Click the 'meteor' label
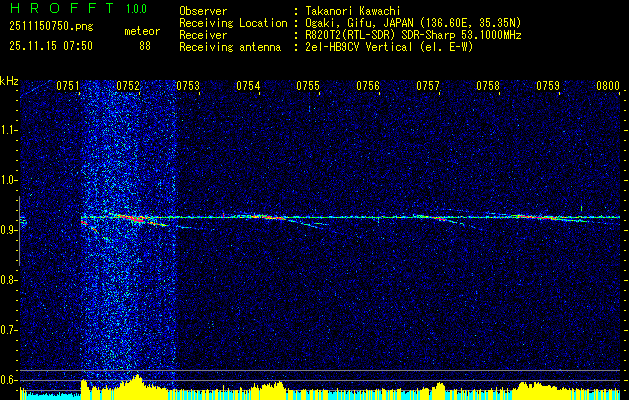629x400 pixels. 142,31
